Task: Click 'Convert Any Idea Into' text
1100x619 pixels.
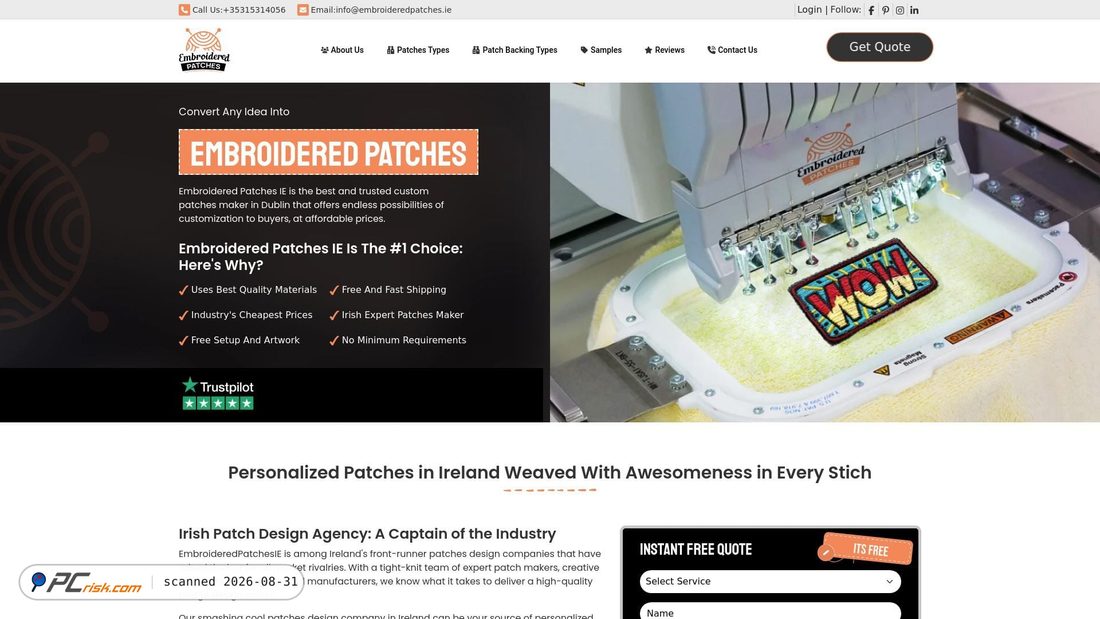Action: coord(234,112)
